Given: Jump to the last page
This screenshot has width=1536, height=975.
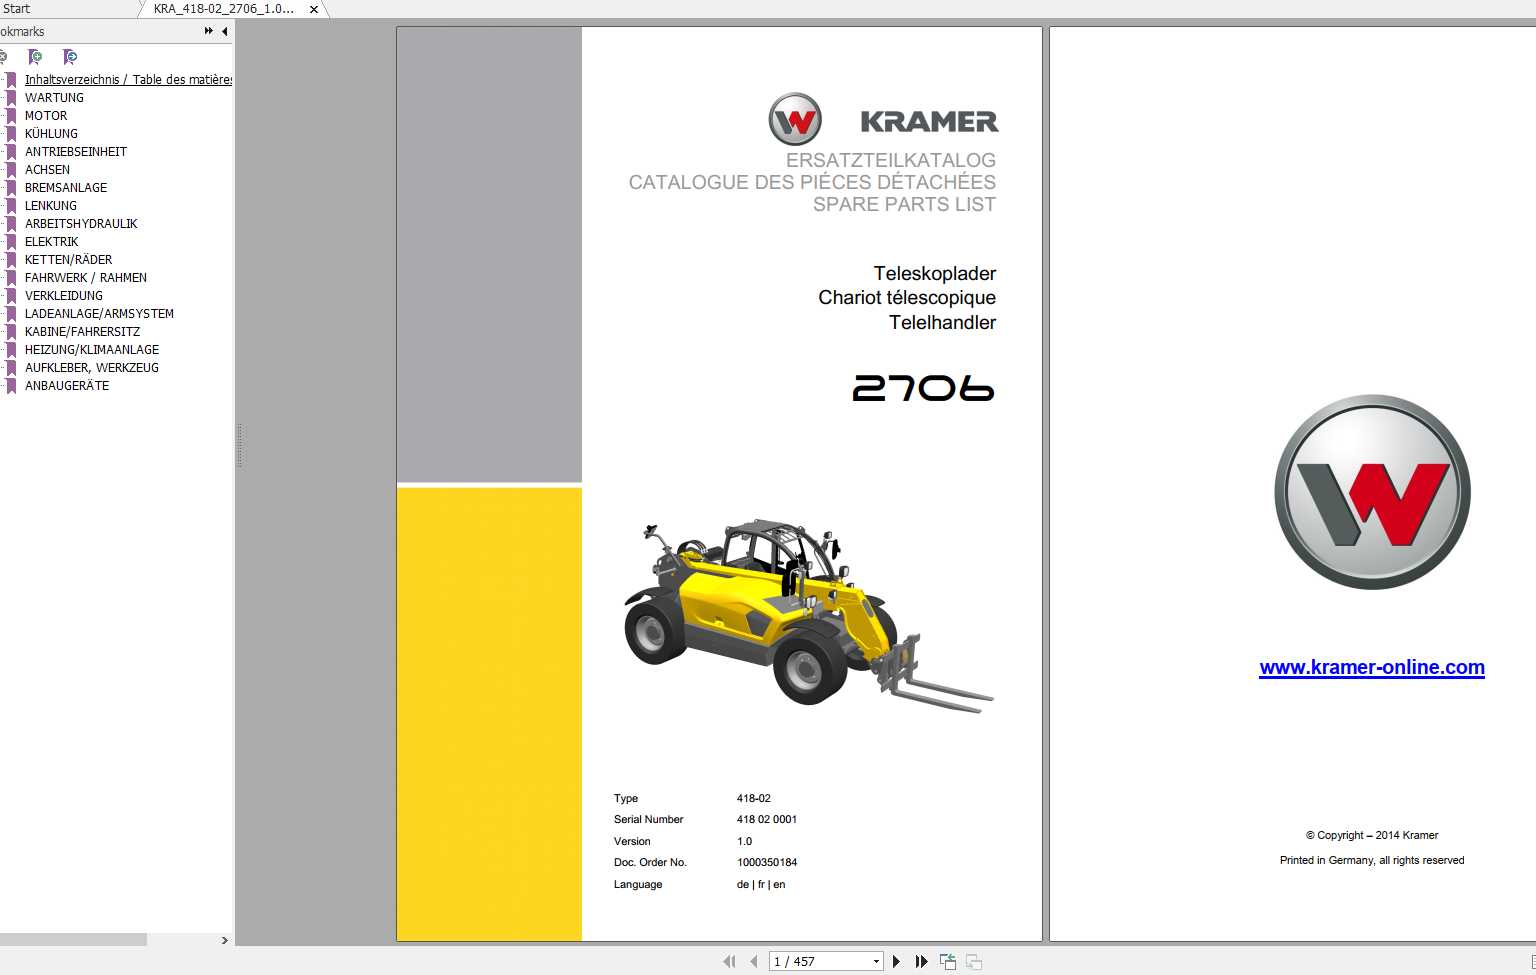Looking at the screenshot, I should click(921, 962).
